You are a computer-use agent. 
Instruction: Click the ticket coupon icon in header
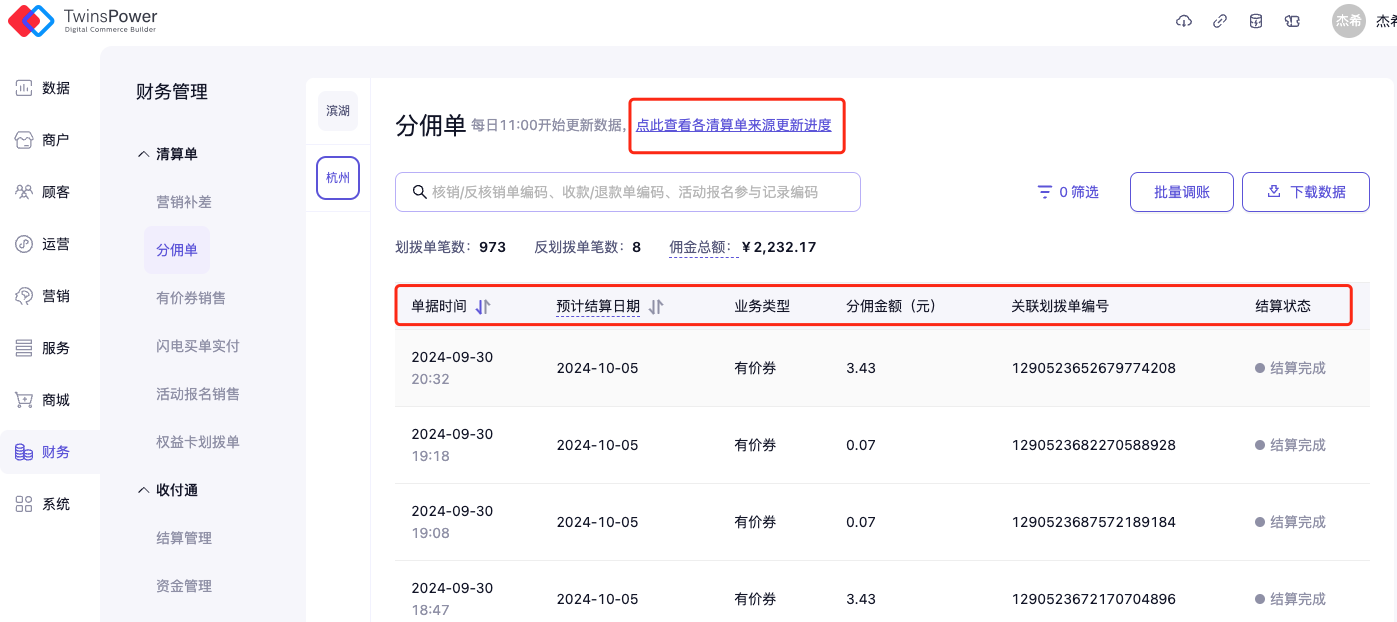click(x=1292, y=21)
